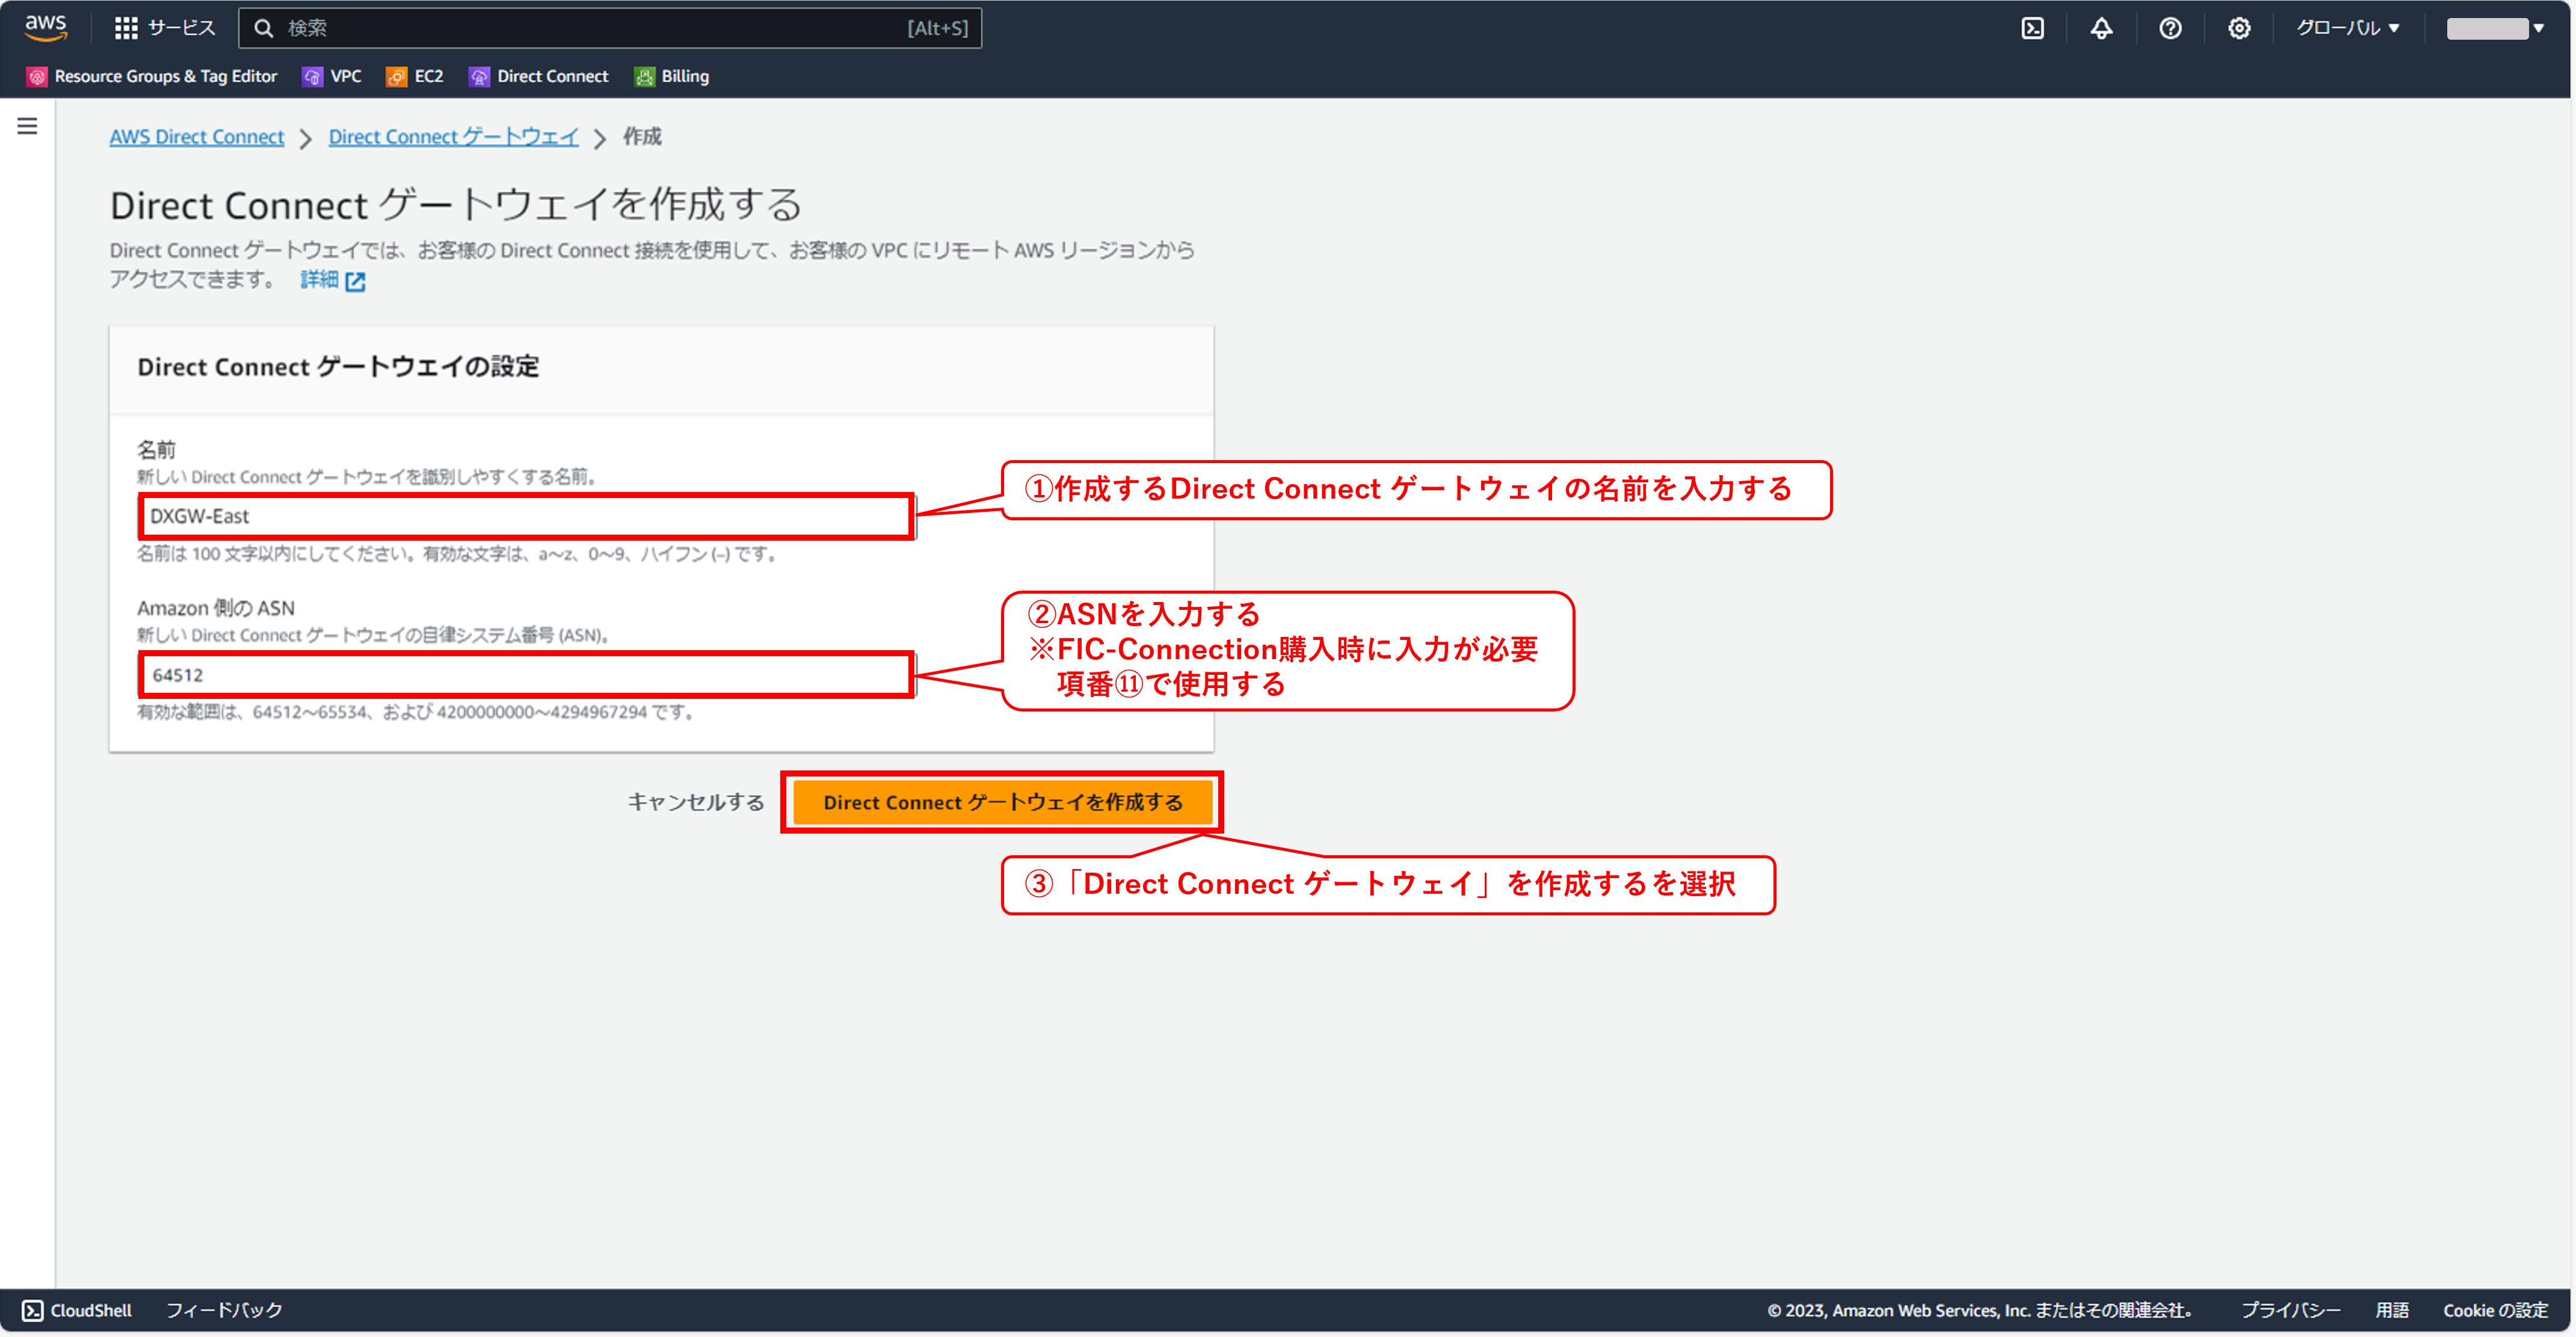
Task: Open the EC2 service shortcut
Action: pos(413,76)
